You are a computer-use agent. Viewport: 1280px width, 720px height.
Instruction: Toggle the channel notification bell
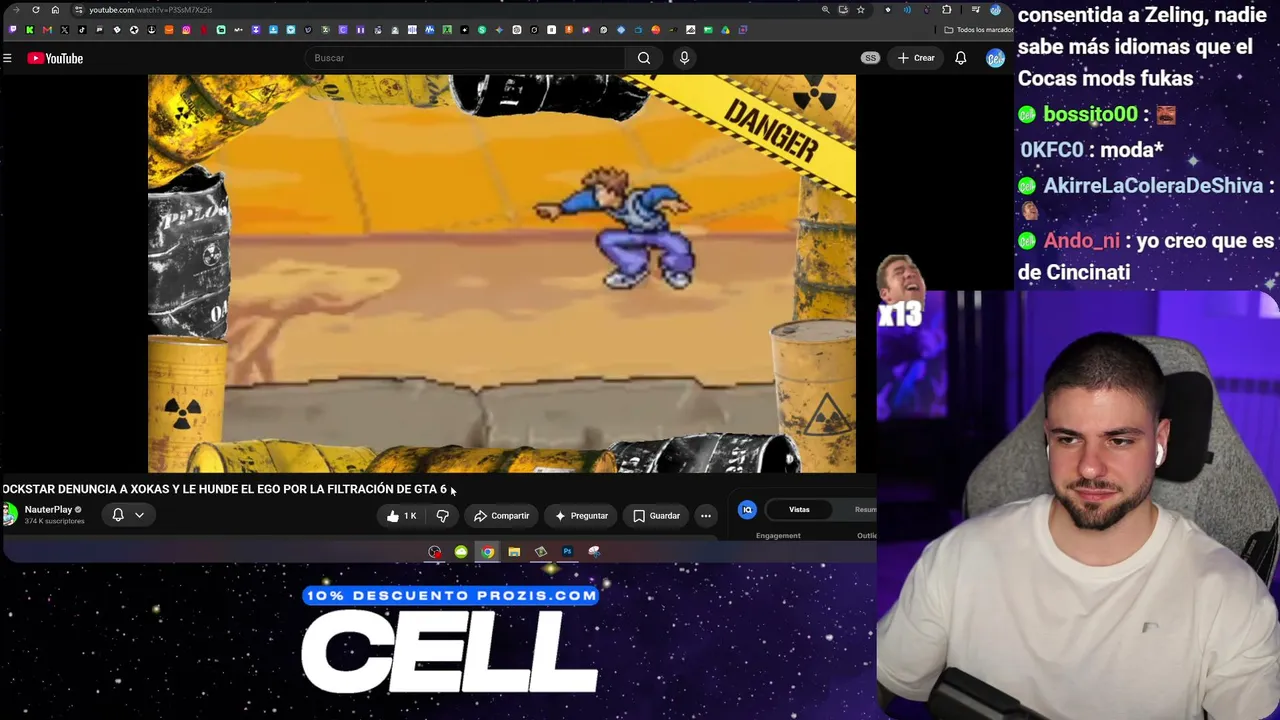click(118, 515)
